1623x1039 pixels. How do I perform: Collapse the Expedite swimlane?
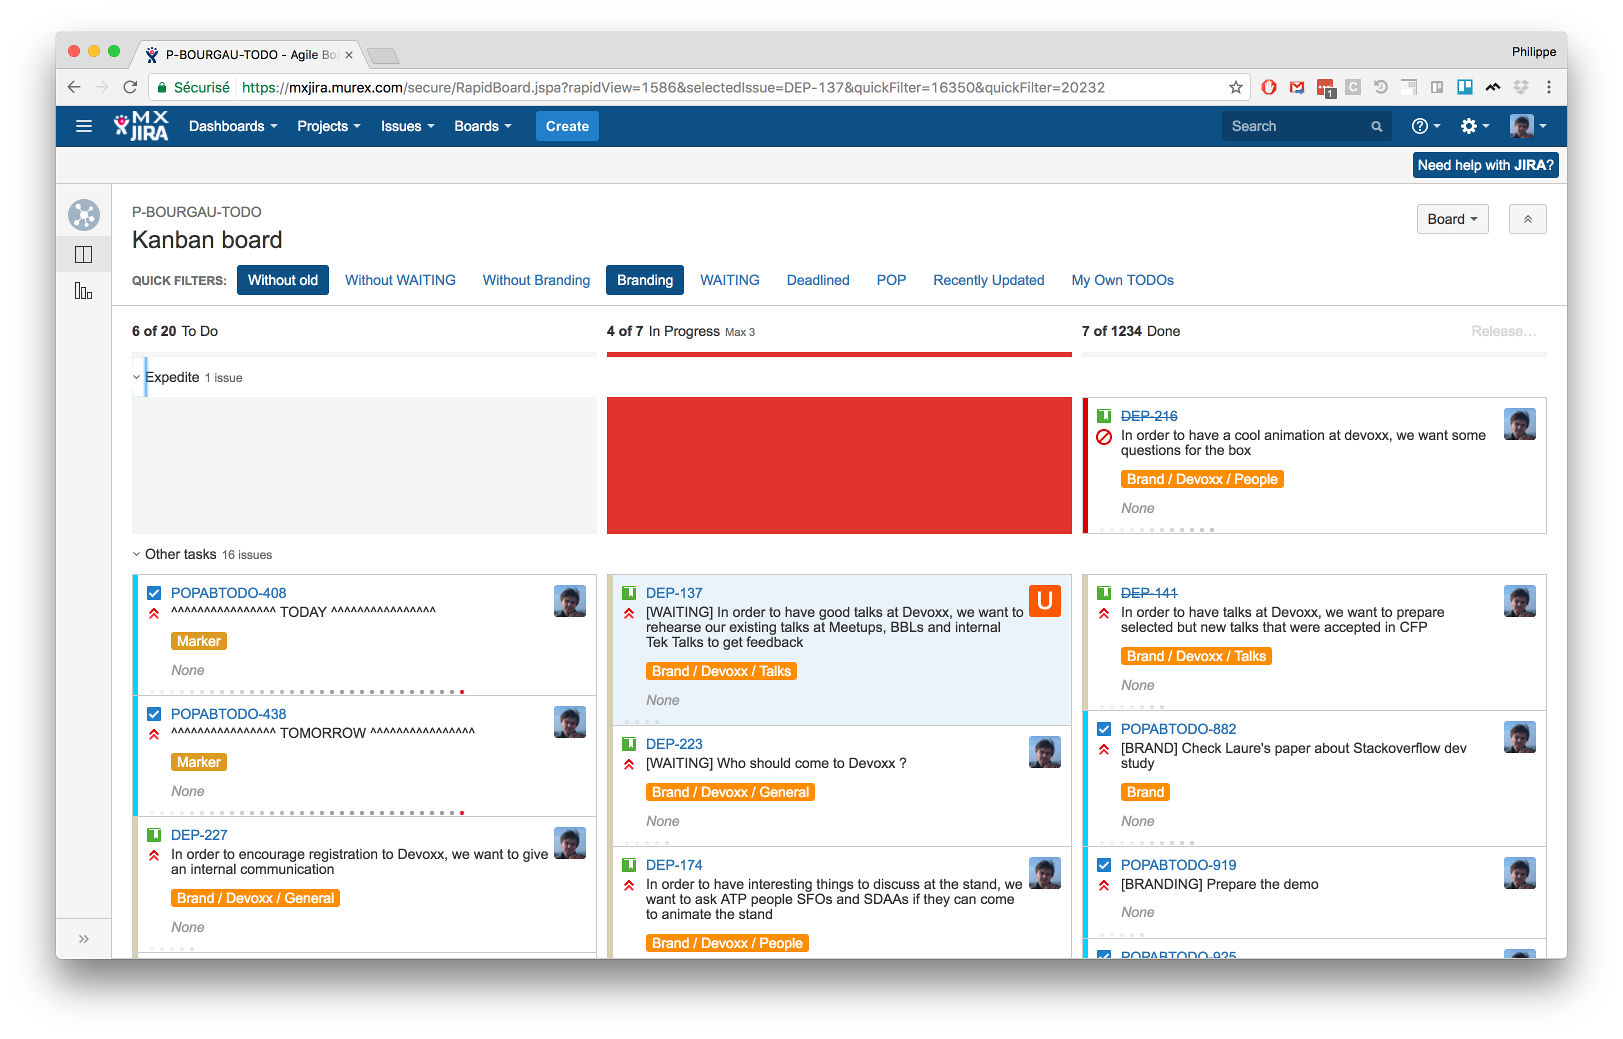(x=137, y=377)
